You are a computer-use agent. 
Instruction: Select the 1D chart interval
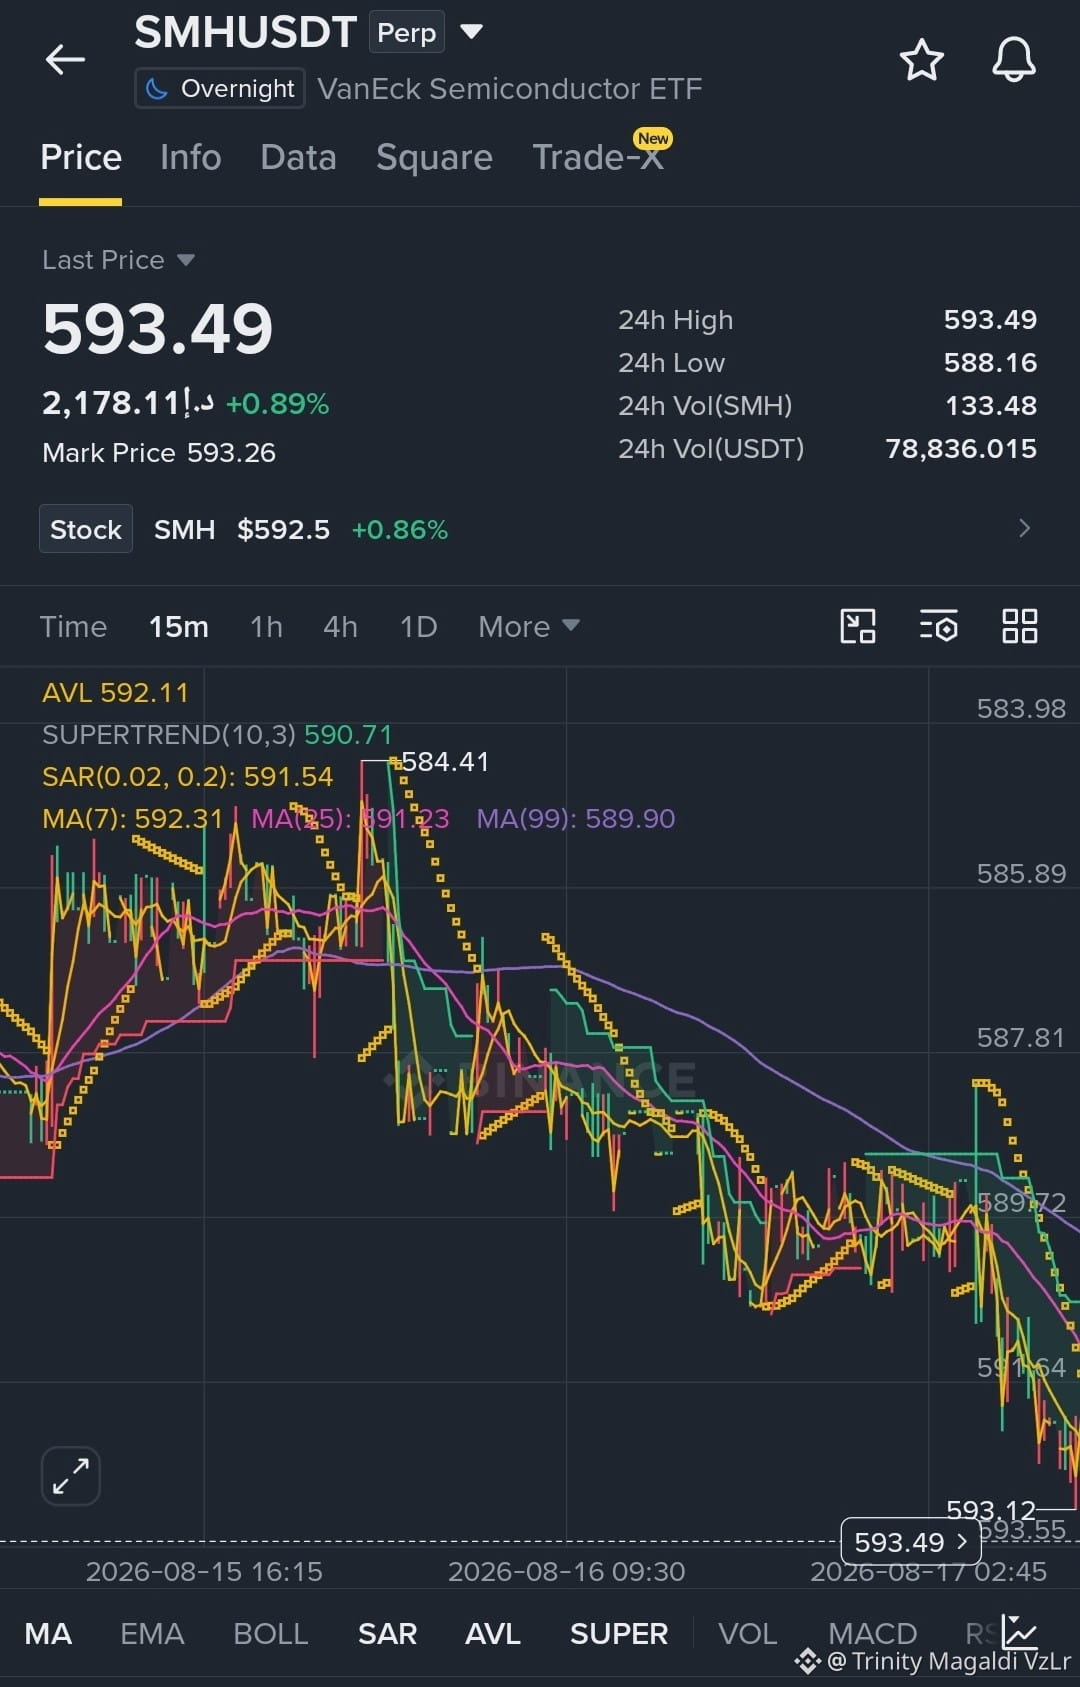[x=418, y=626]
